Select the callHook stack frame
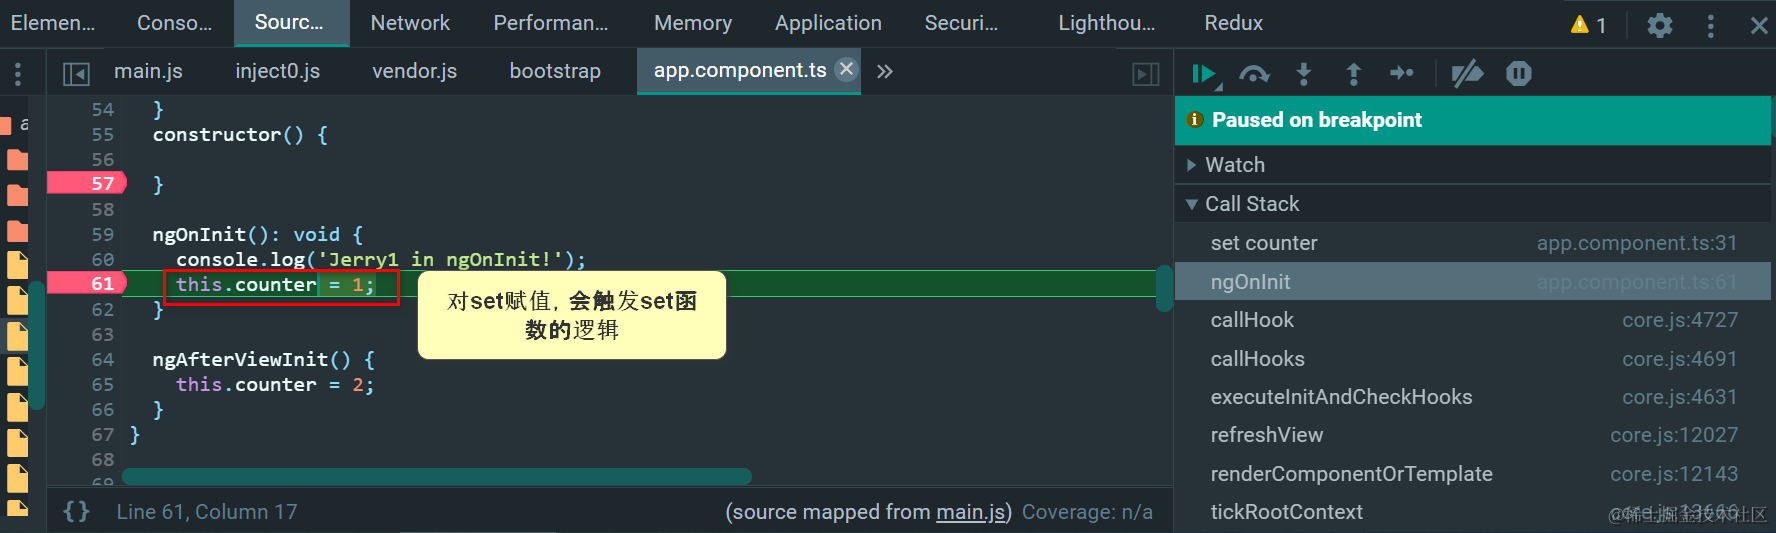 [x=1252, y=320]
